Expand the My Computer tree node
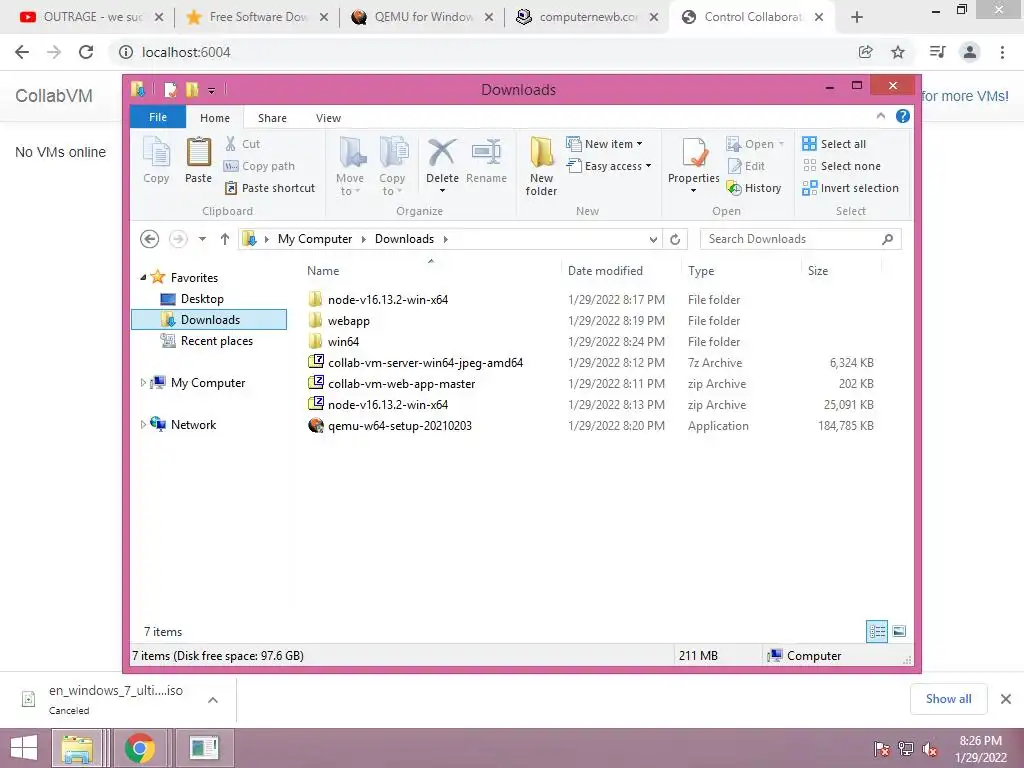Viewport: 1024px width, 768px height. [x=143, y=383]
